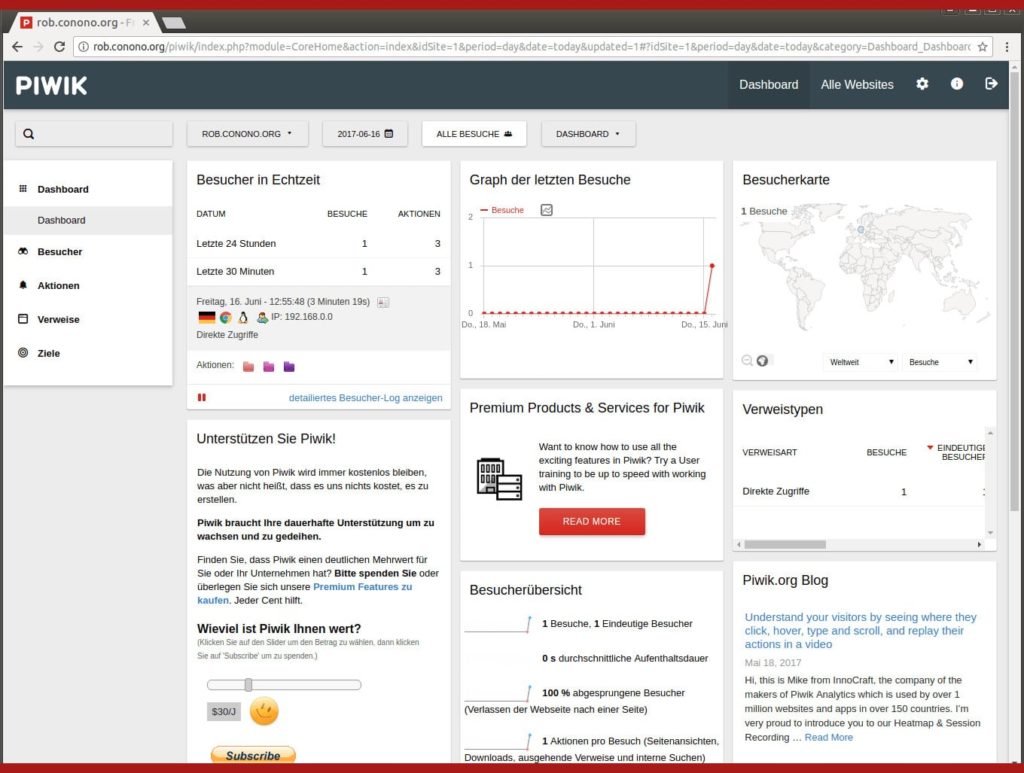This screenshot has width=1024, height=773.
Task: Click the building server icon in Premium widget
Action: click(x=499, y=479)
